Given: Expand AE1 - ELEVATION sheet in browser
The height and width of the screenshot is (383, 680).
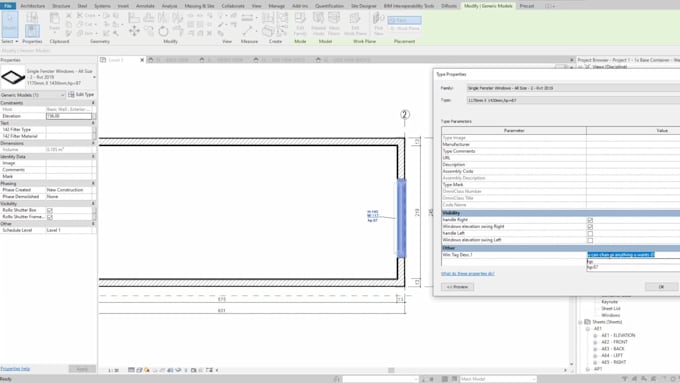Looking at the screenshot, I should 595,336.
